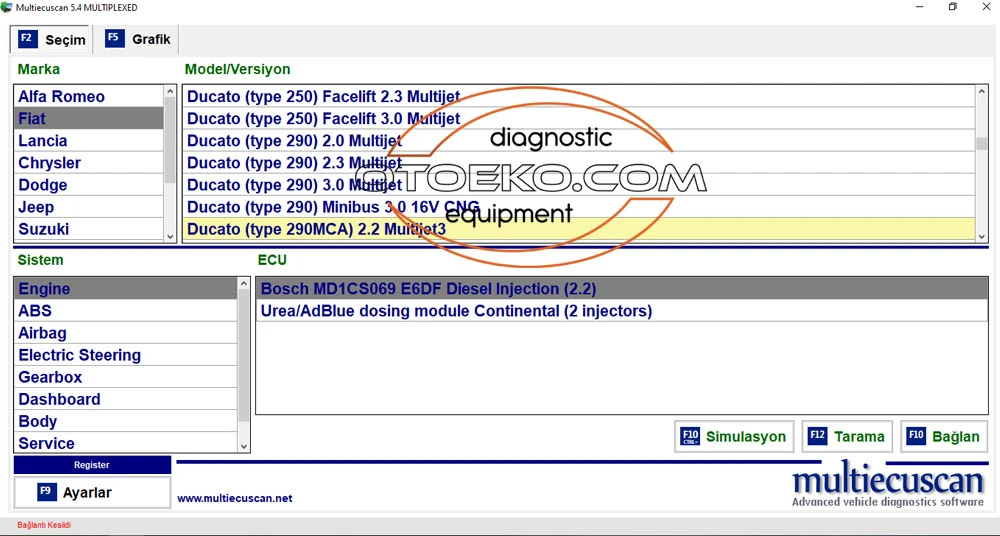The image size is (1000, 536).
Task: Choose Ducato (type 290) 2.0 Multijet
Action: click(579, 140)
